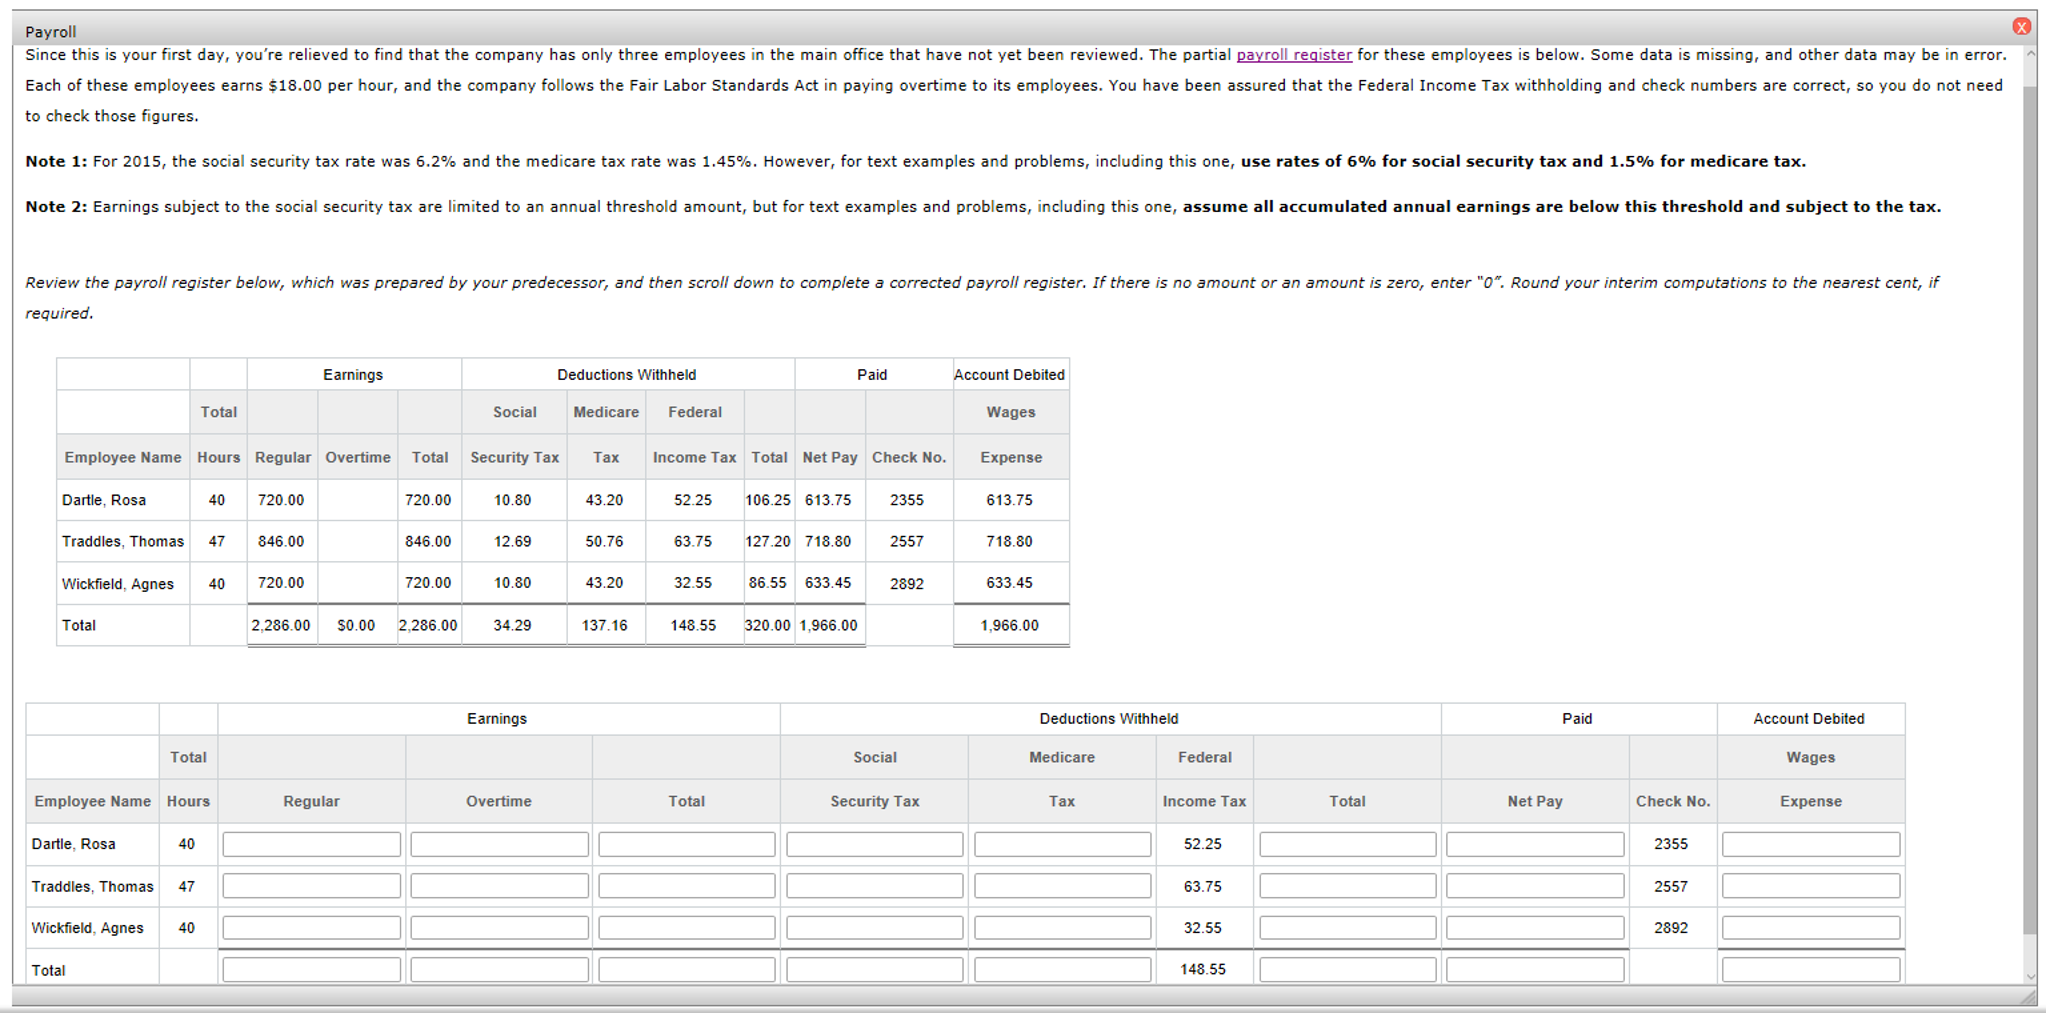Image resolution: width=2046 pixels, height=1013 pixels.
Task: Select check number 2892 in predecessor table
Action: tap(907, 584)
